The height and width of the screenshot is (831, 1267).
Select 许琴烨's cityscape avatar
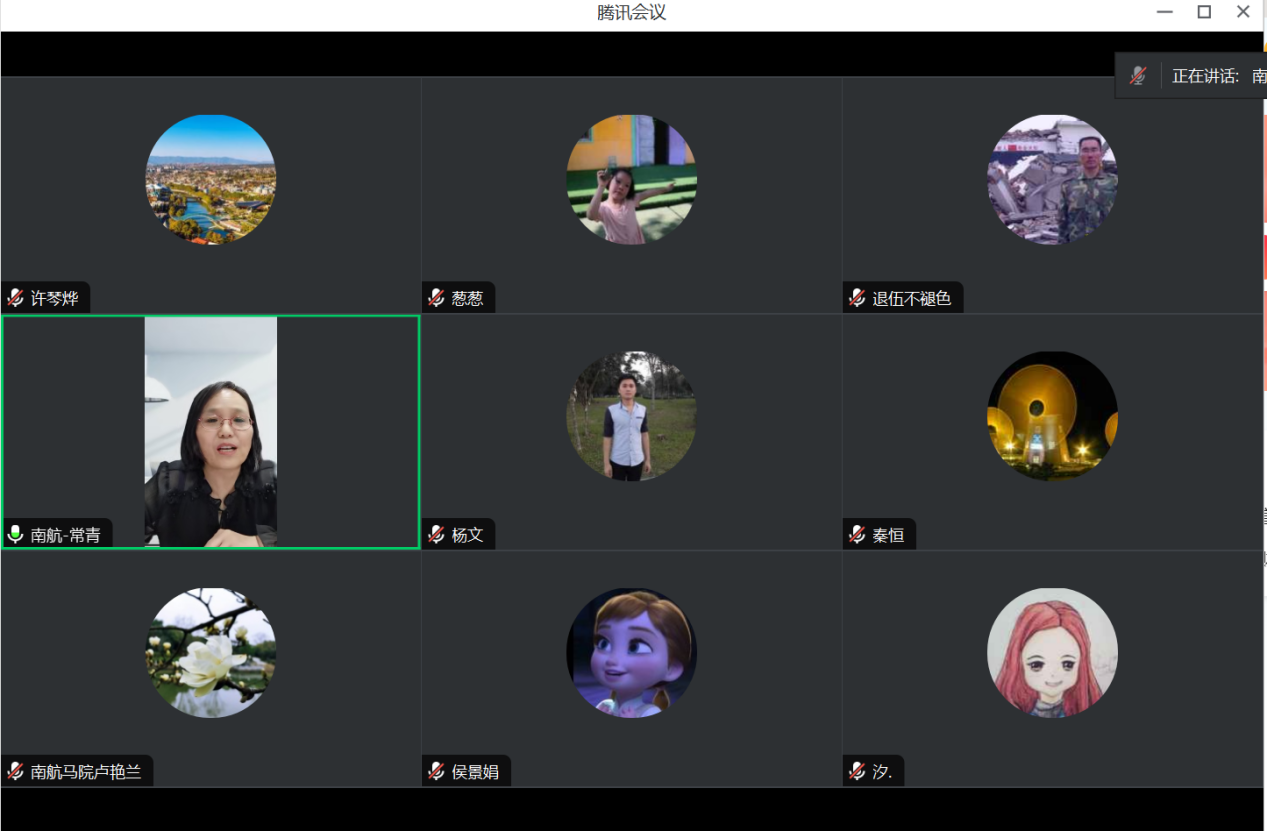coord(211,180)
